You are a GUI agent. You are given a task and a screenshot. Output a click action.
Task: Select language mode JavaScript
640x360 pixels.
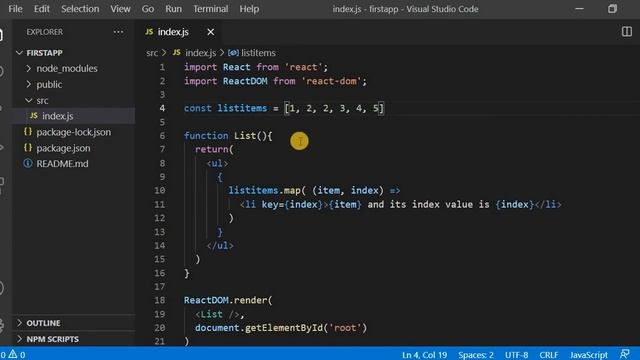(x=589, y=355)
